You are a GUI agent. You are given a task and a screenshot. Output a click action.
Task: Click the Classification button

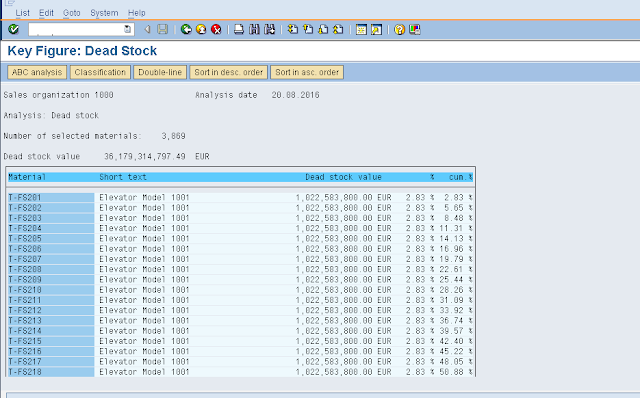100,72
